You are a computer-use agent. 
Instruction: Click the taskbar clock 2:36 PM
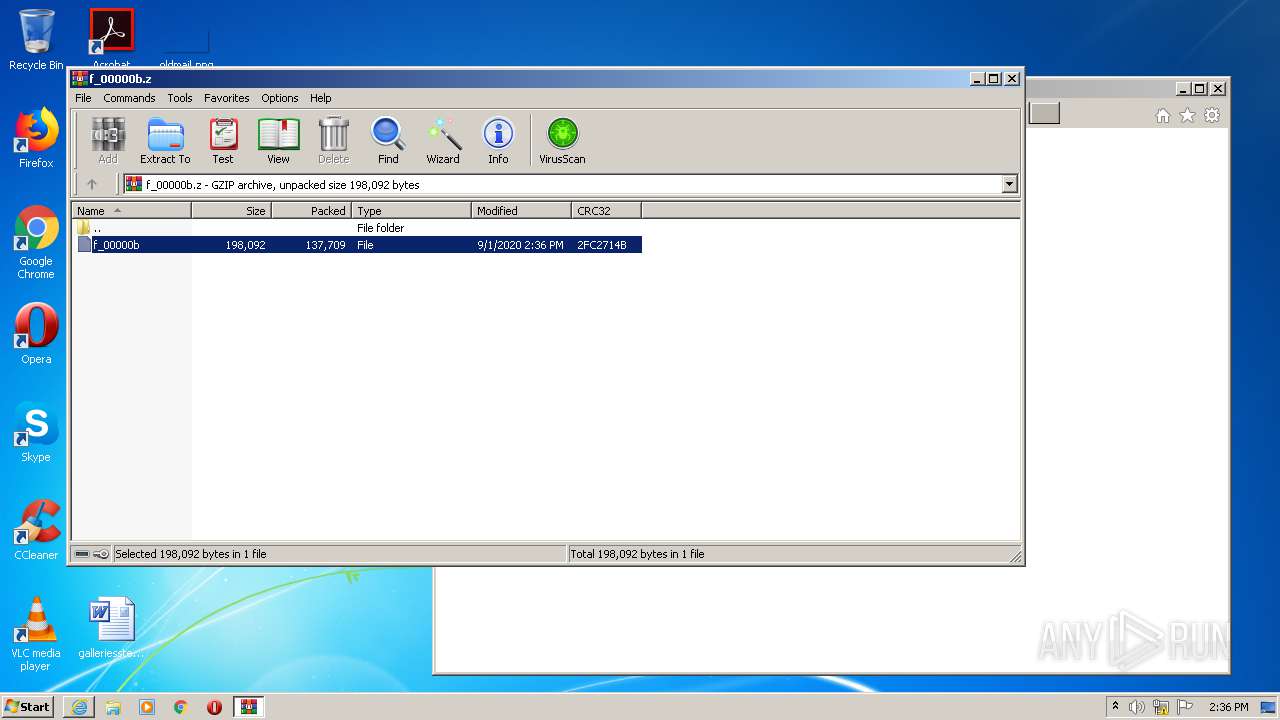click(x=1228, y=707)
